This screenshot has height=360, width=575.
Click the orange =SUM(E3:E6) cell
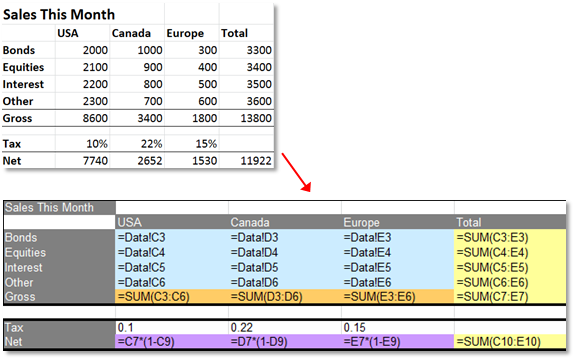(398, 297)
